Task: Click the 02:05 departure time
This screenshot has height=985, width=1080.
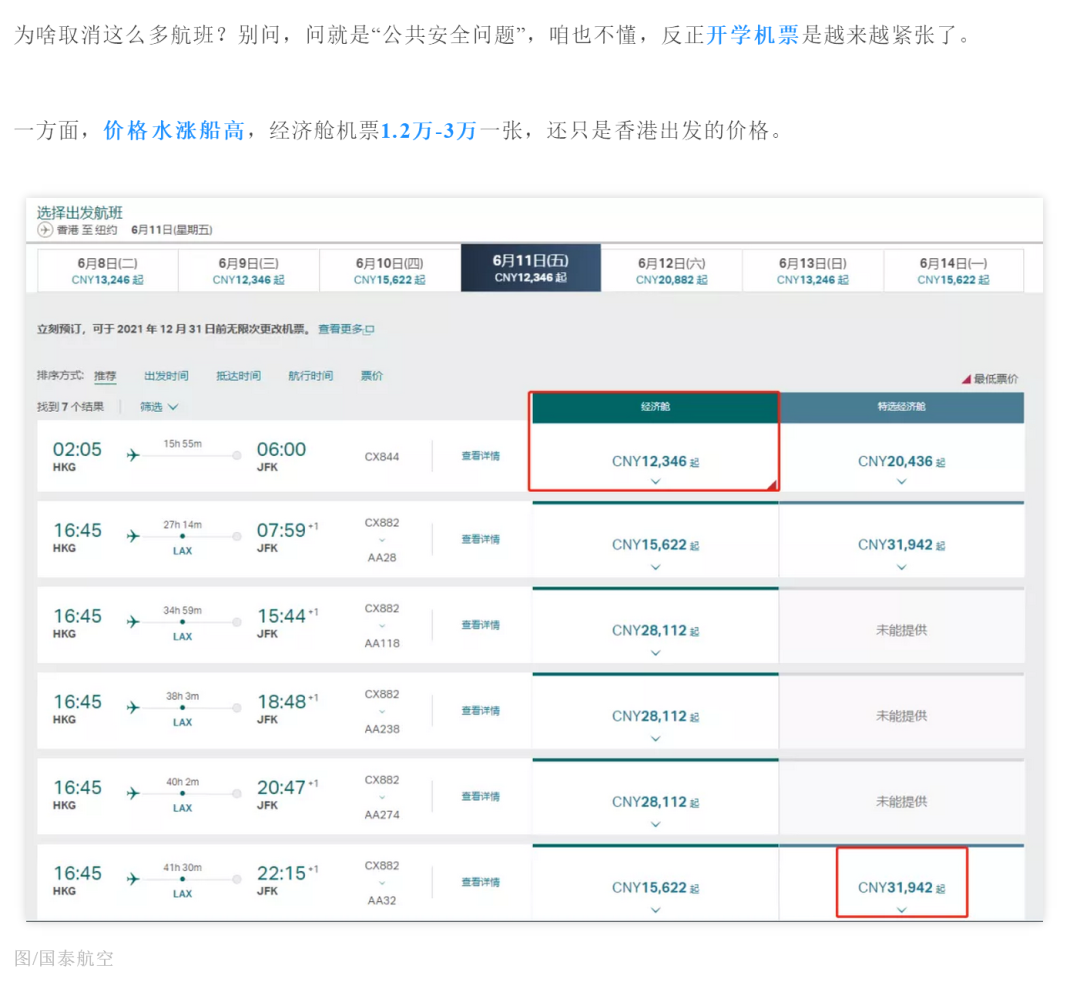Action: pos(77,449)
